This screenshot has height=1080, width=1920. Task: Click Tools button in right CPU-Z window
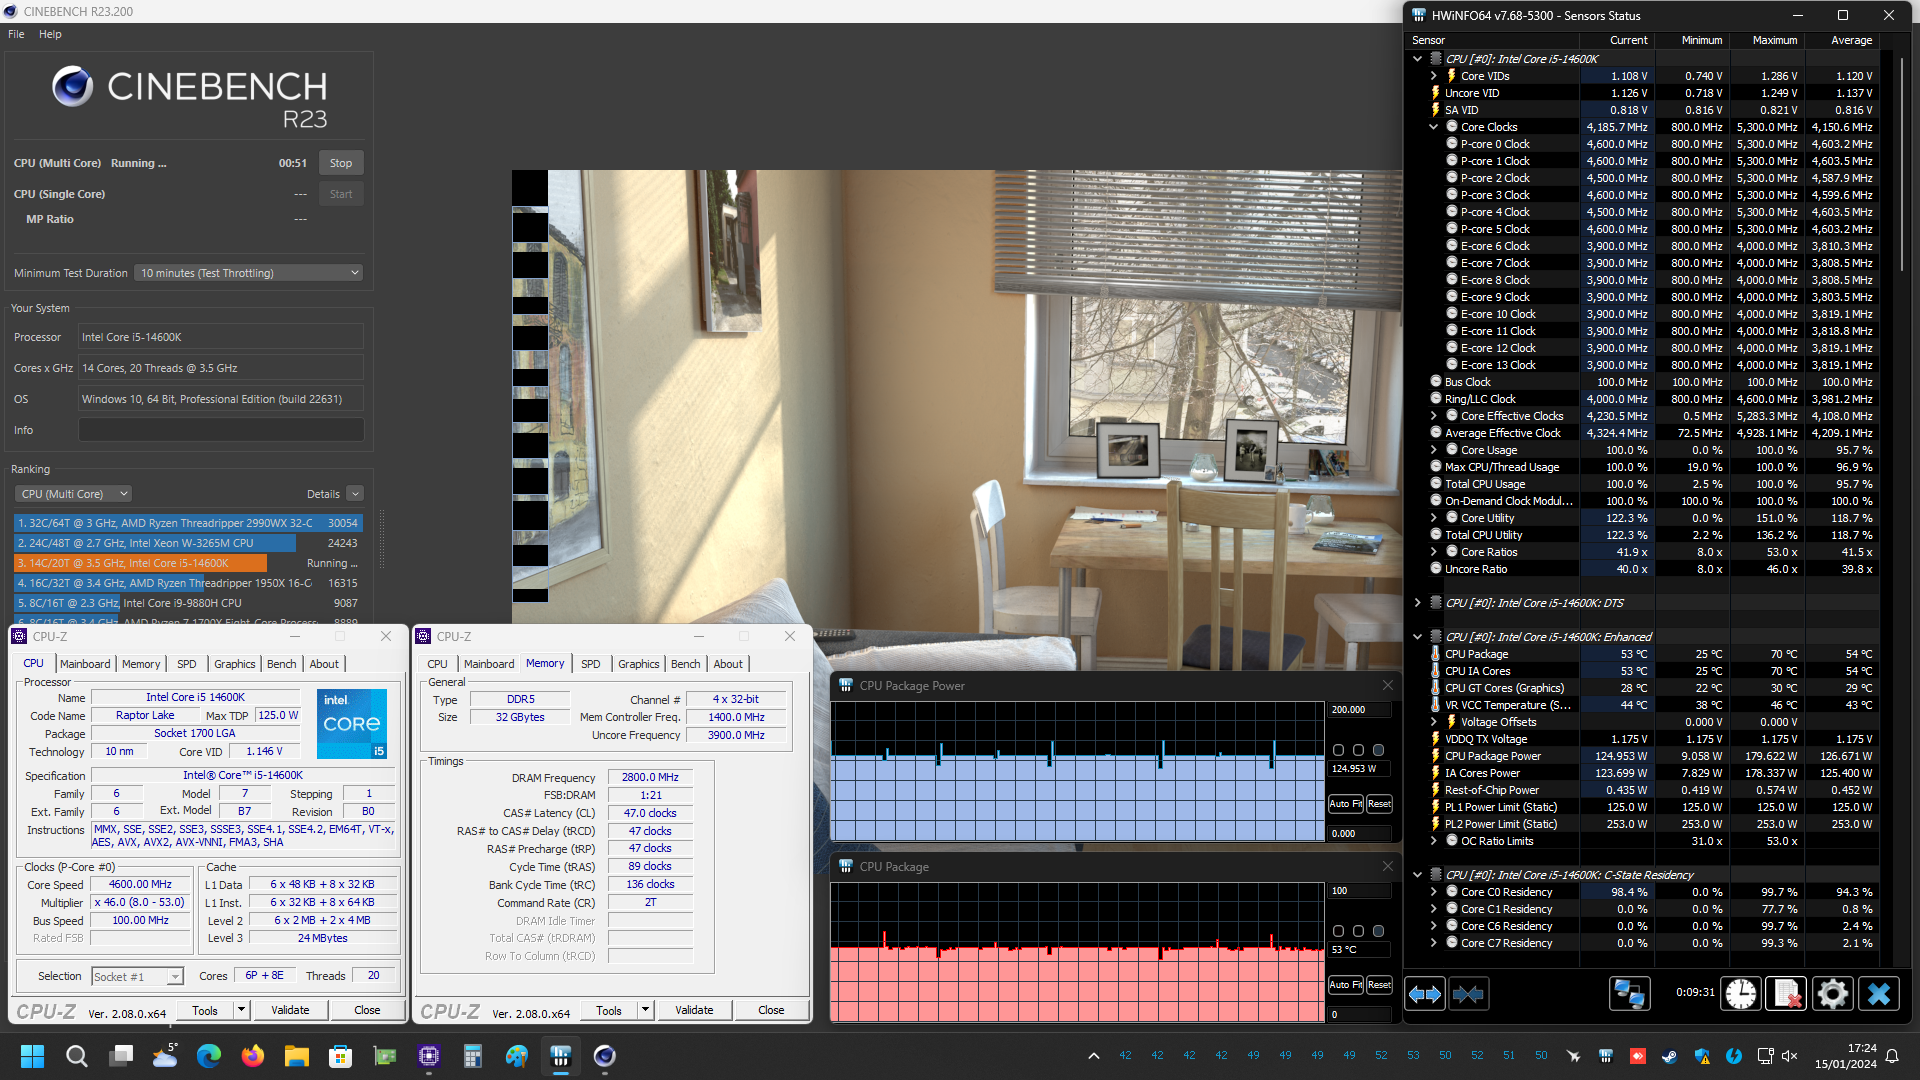(x=609, y=1010)
